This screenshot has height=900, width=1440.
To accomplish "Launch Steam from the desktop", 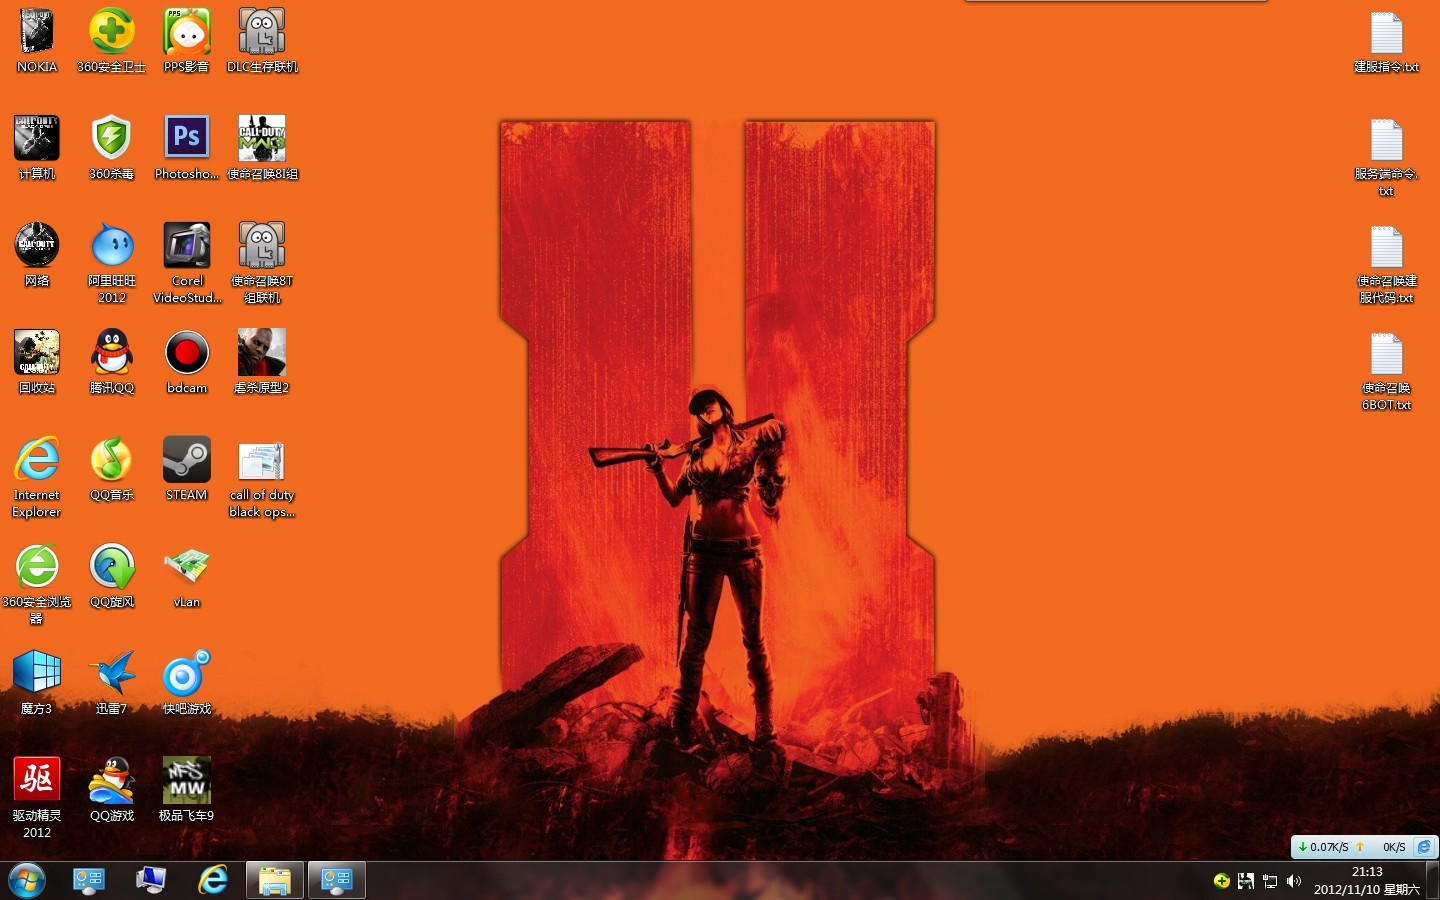I will tap(186, 460).
